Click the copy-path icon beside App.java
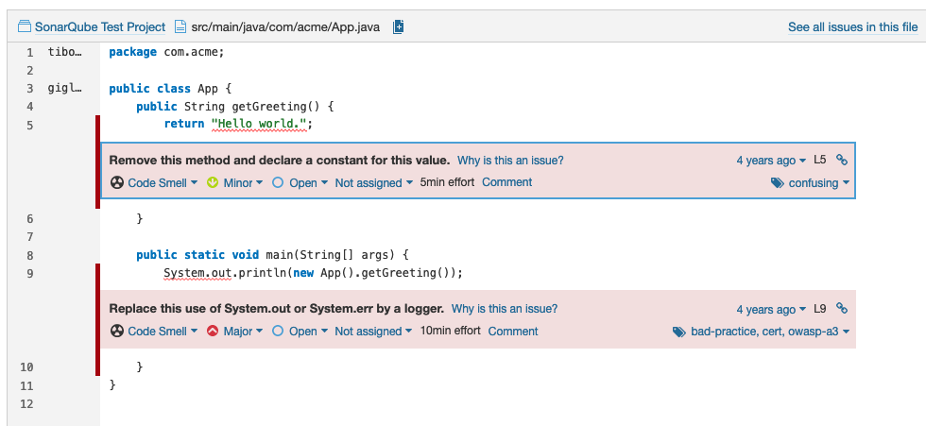The height and width of the screenshot is (426, 926). (399, 27)
